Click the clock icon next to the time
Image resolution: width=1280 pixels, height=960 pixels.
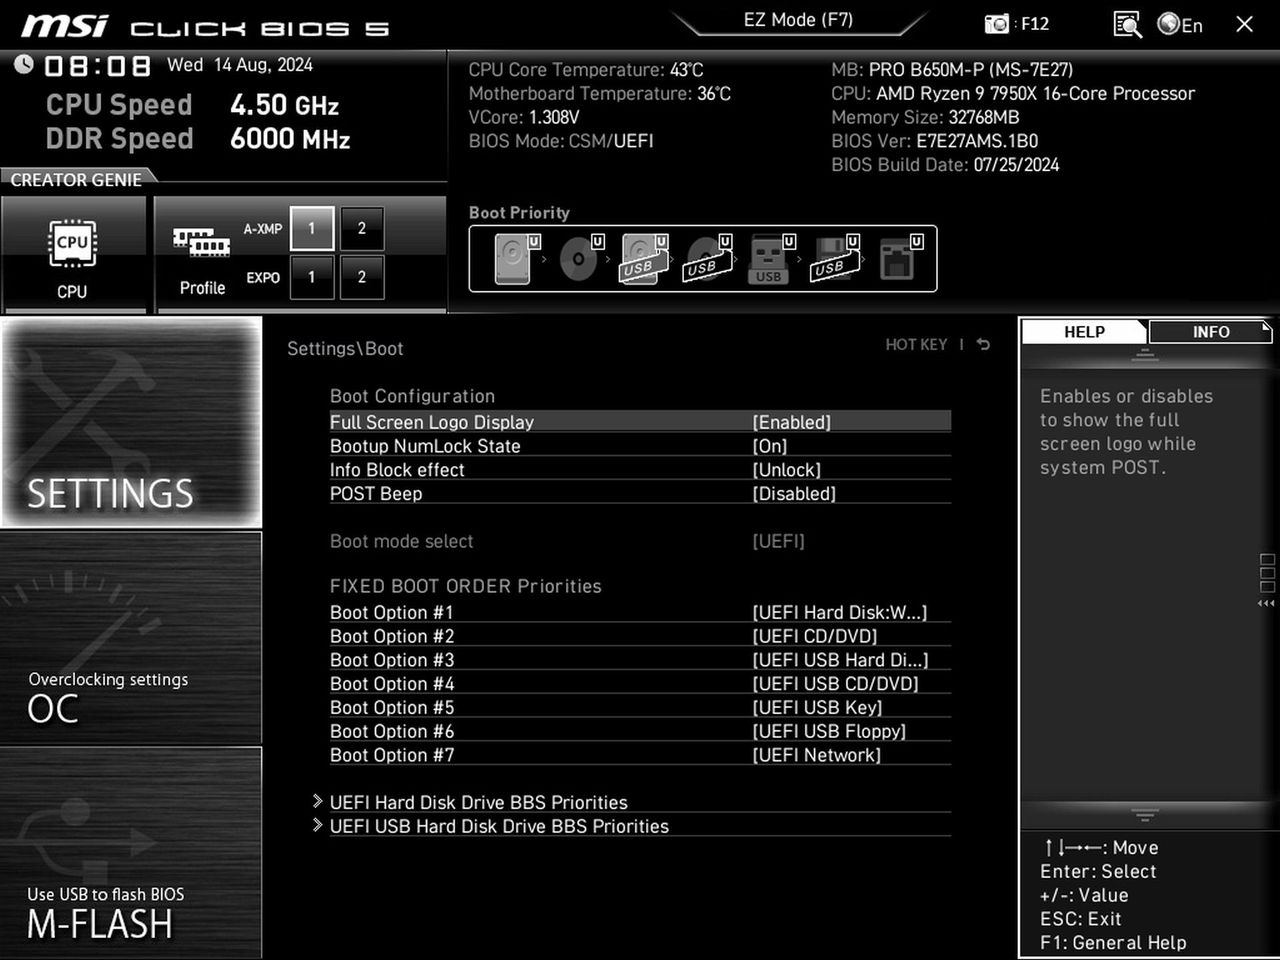[x=23, y=65]
